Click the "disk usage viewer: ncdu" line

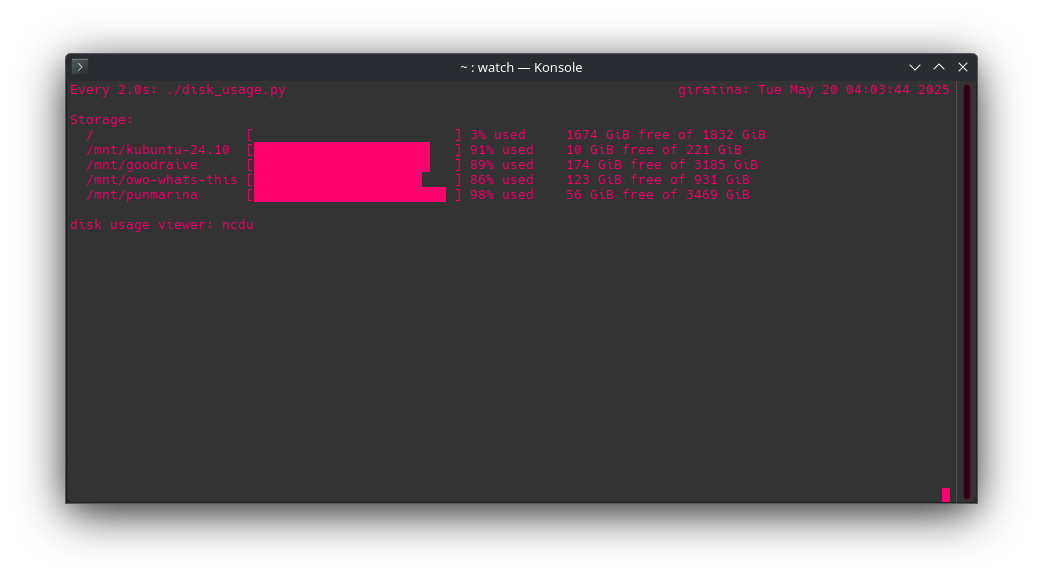(162, 225)
